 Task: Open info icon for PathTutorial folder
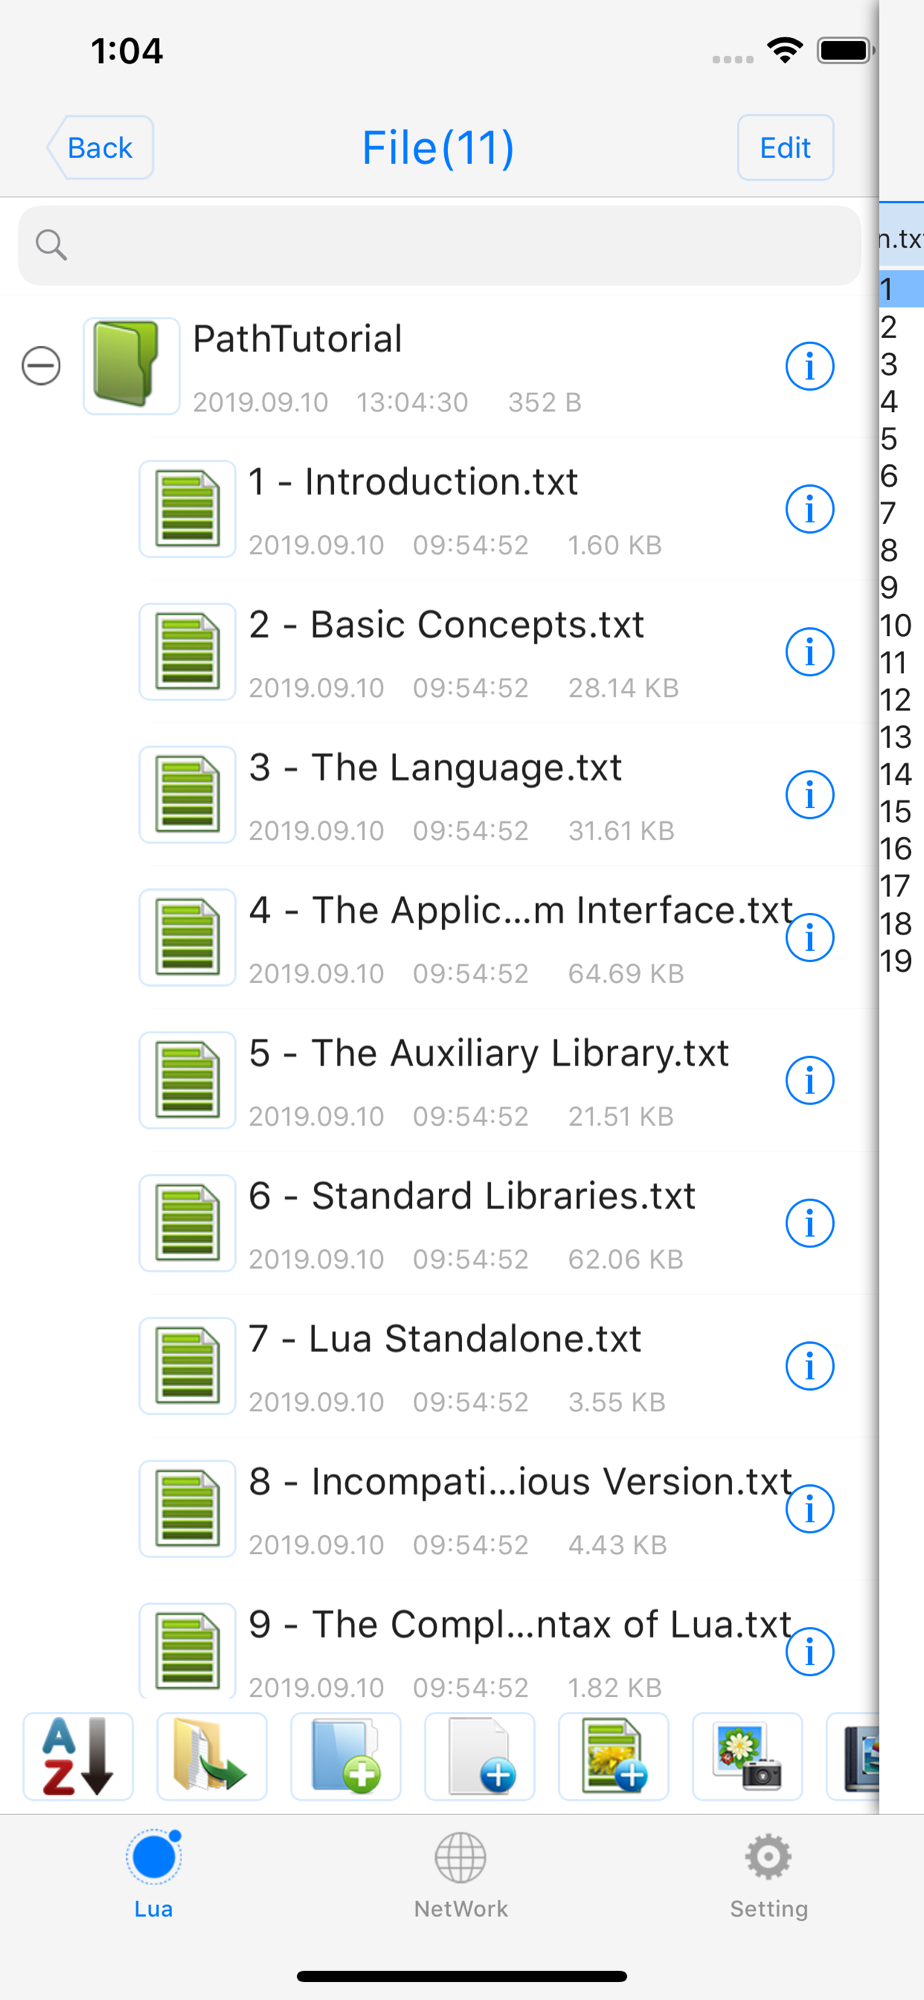tap(810, 366)
